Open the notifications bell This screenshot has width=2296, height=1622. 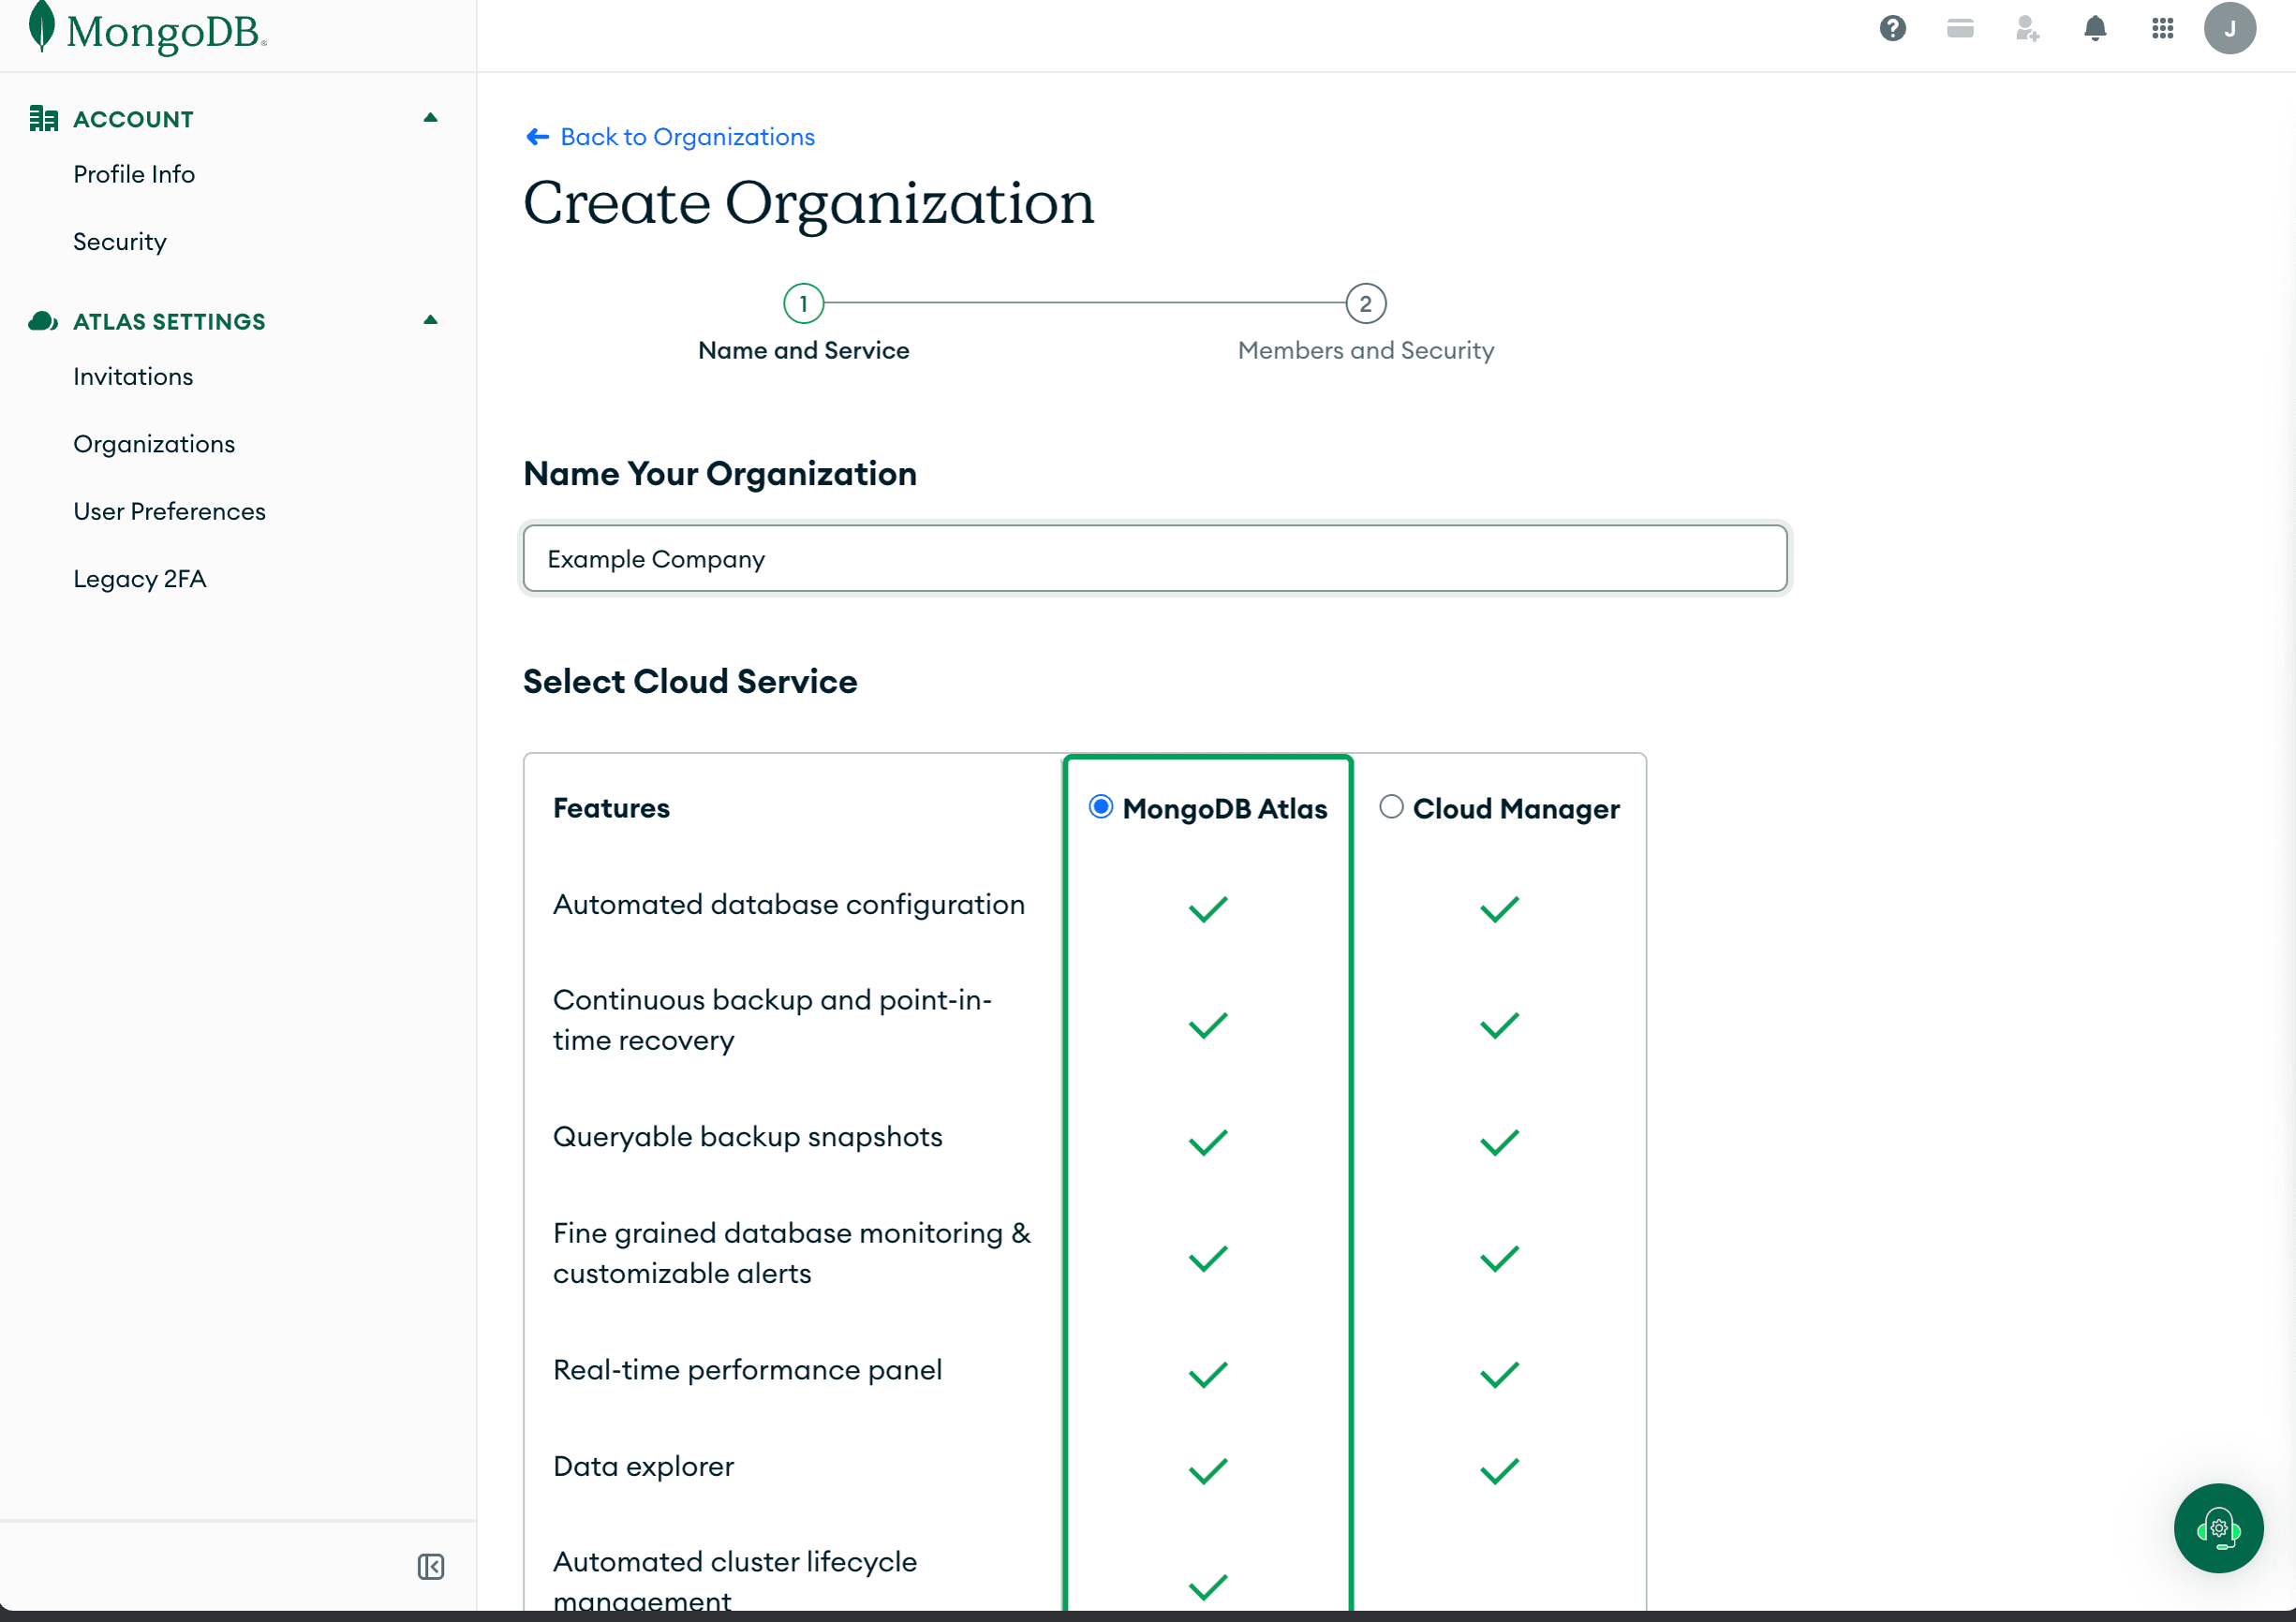point(2095,28)
